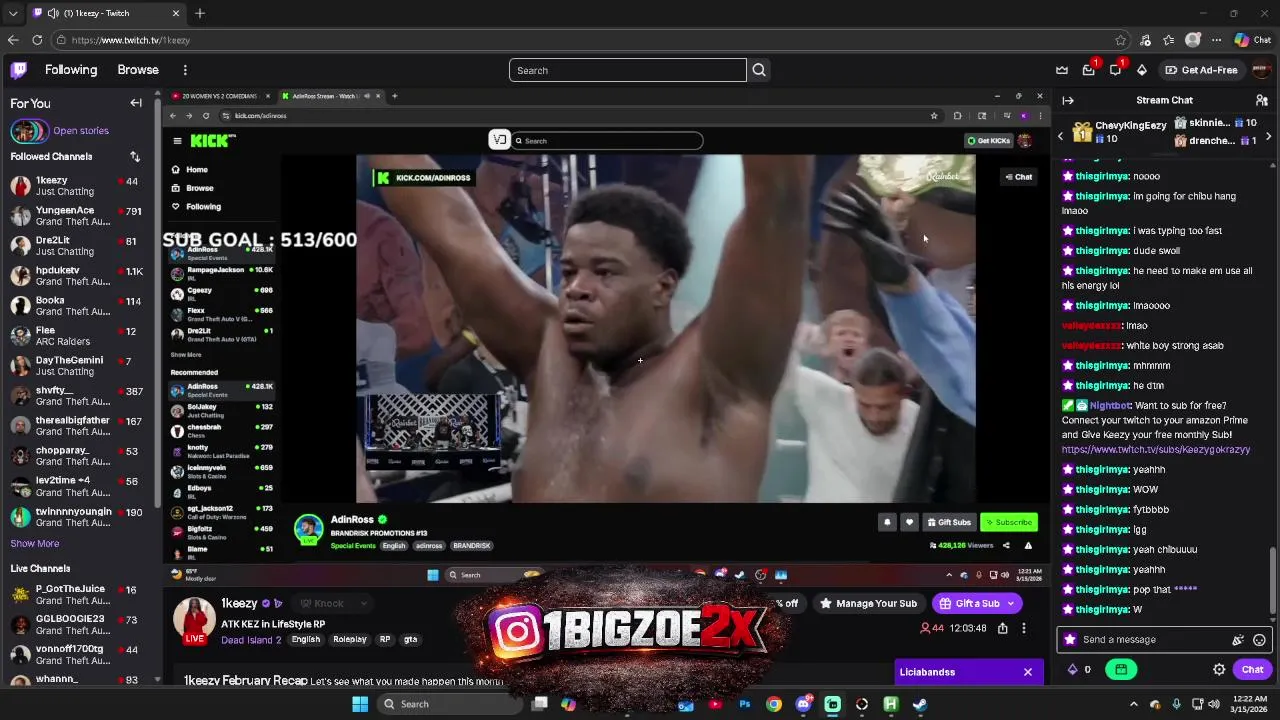Open the whispers speech bubble icon
The image size is (1280, 720).
click(1115, 70)
